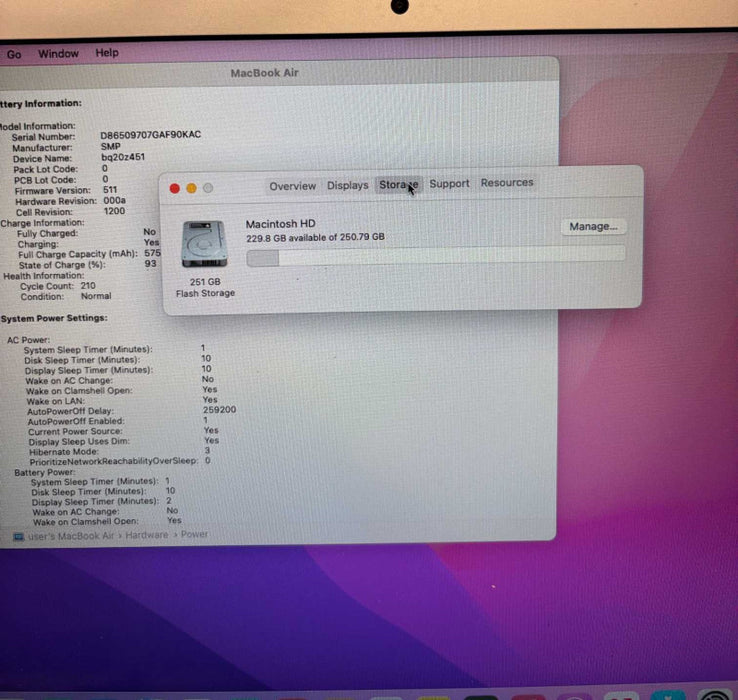
Task: Click the device name bq20z451
Action: point(123,157)
